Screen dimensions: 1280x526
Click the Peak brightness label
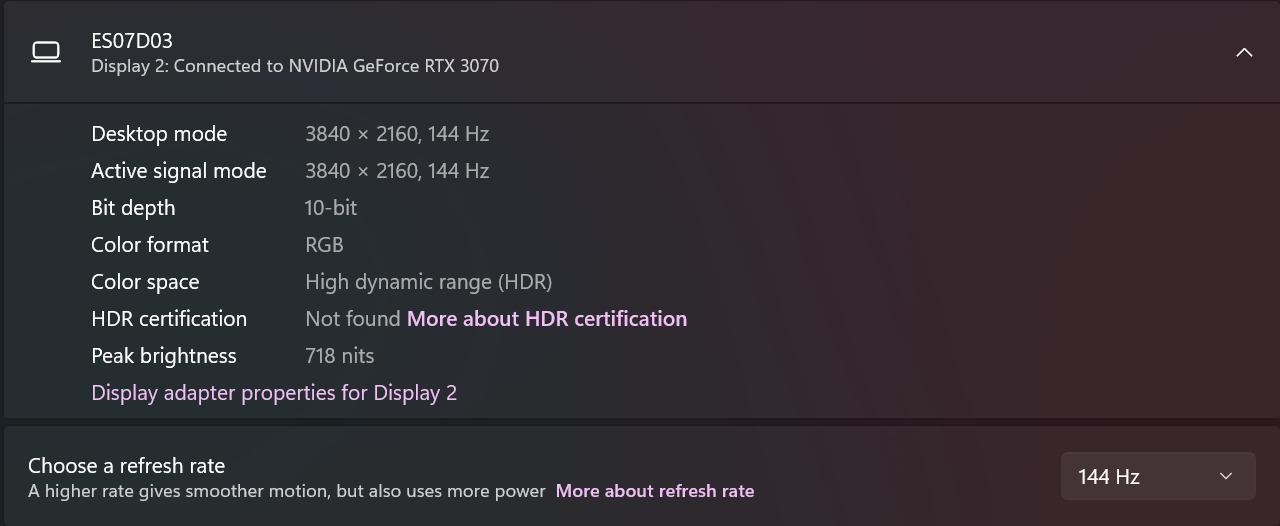[x=164, y=356]
